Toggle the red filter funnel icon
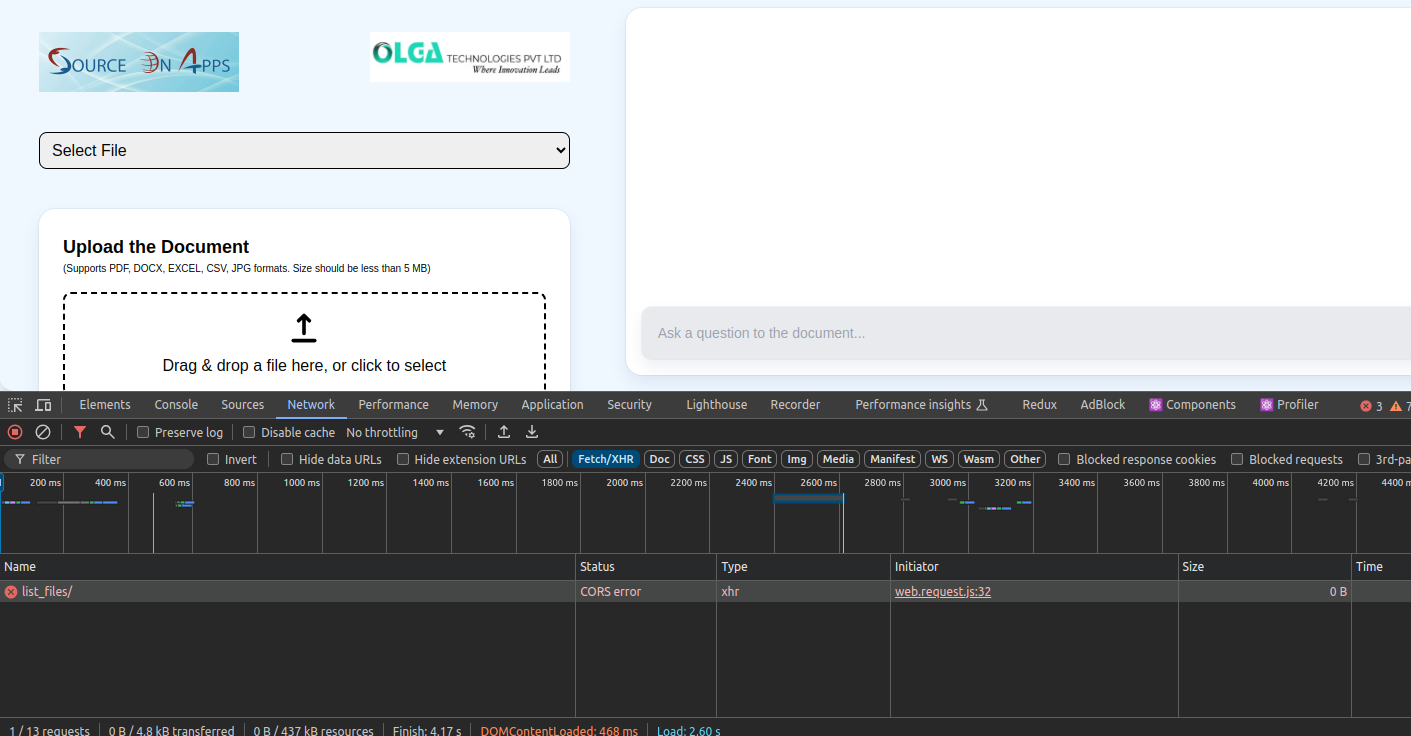This screenshot has height=736, width=1411. tap(80, 432)
